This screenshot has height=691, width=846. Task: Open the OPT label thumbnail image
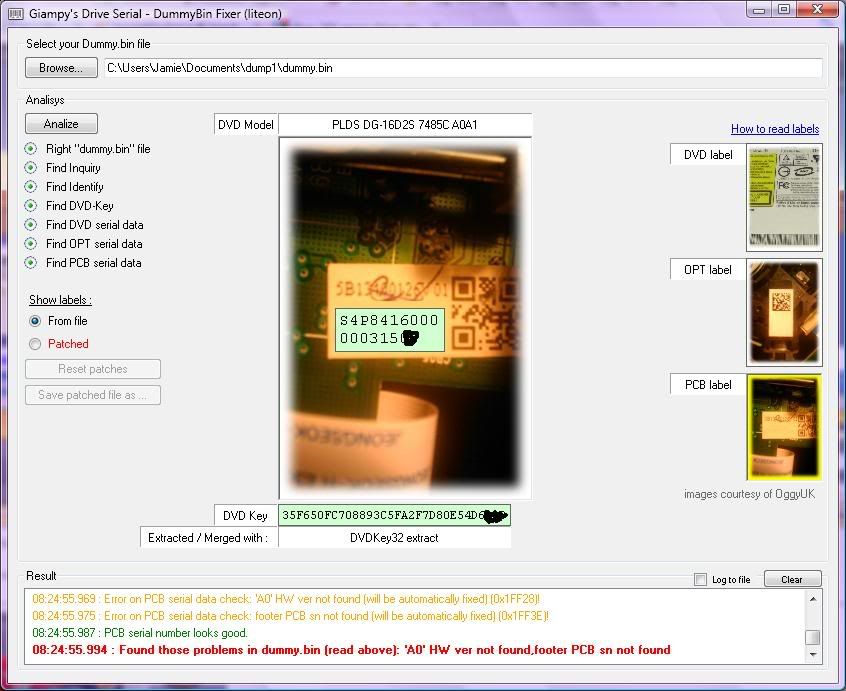tap(784, 312)
